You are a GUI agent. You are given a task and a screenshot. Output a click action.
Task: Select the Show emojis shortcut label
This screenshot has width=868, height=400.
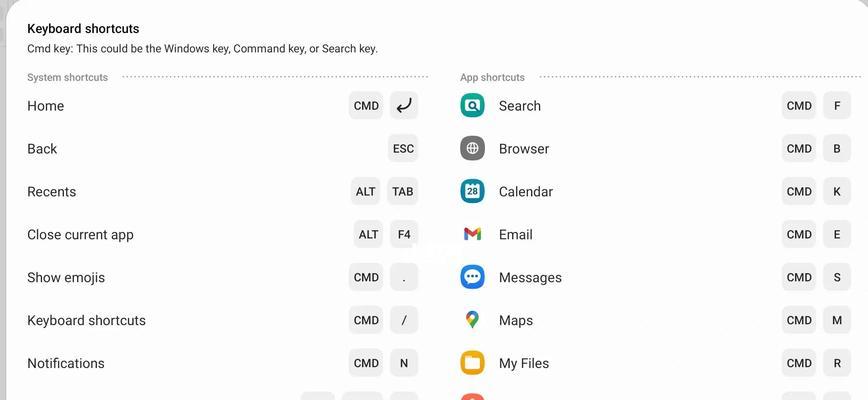pyautogui.click(x=66, y=277)
